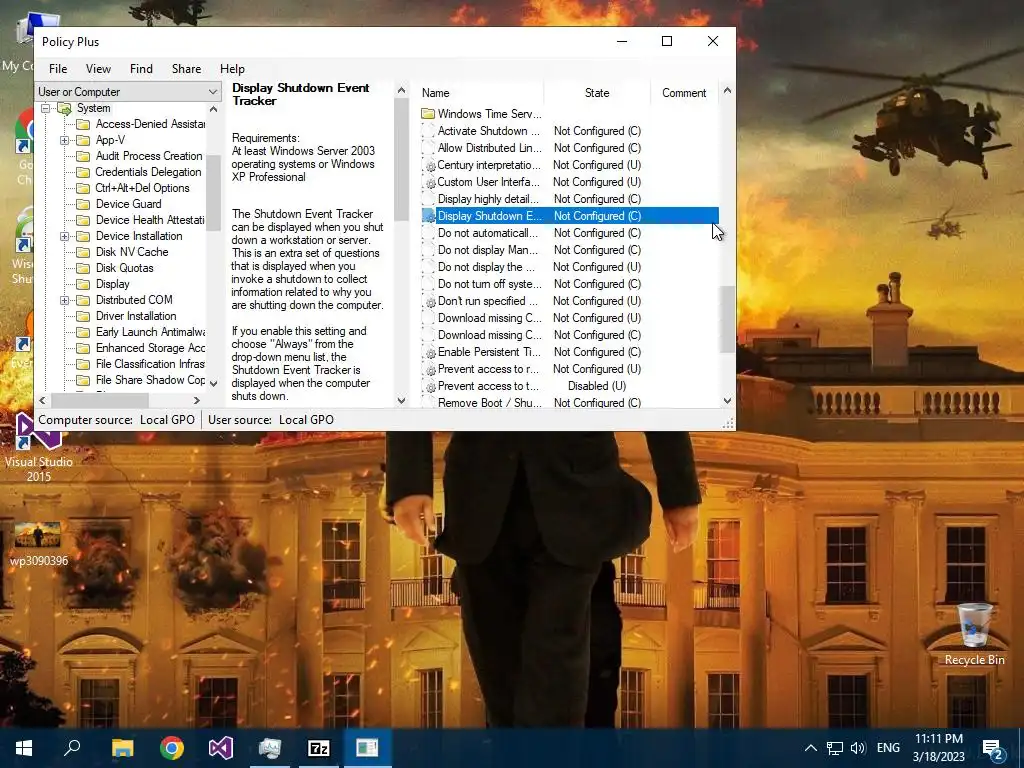Click the description pane scroll-down arrow
This screenshot has width=1024, height=768.
coord(402,400)
